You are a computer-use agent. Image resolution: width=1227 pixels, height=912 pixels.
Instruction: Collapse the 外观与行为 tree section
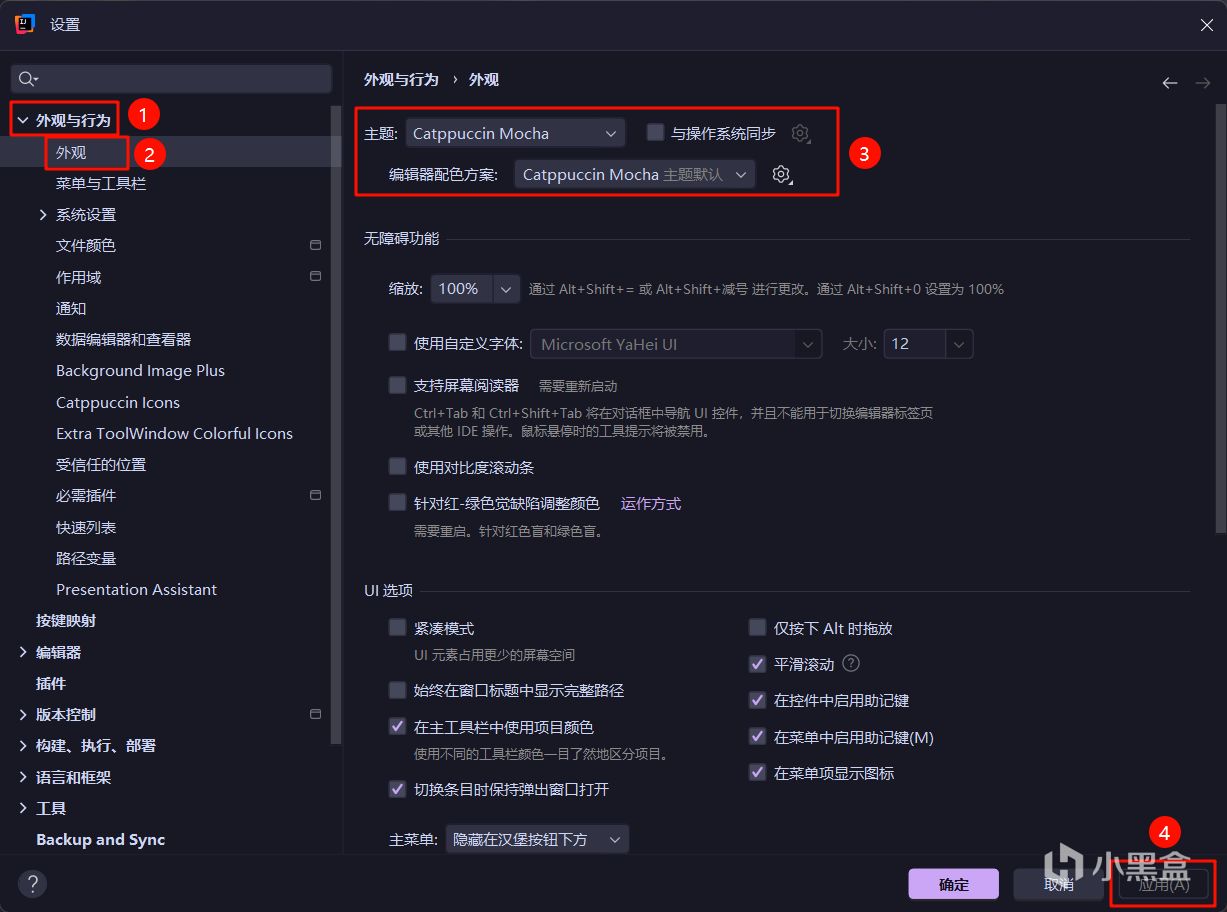22,120
